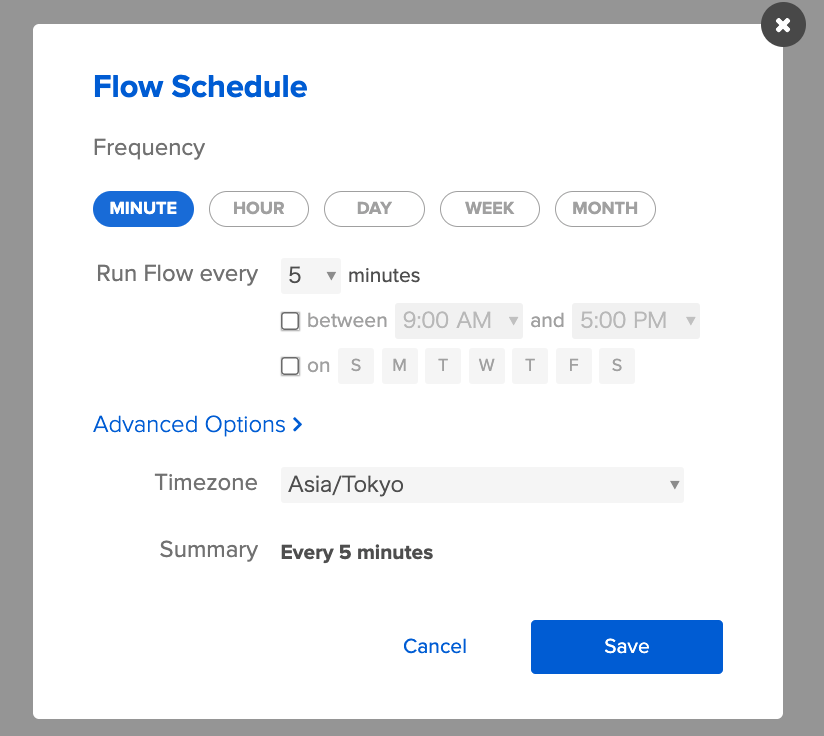The height and width of the screenshot is (736, 824).
Task: Set frequency to WEEK
Action: click(x=490, y=208)
